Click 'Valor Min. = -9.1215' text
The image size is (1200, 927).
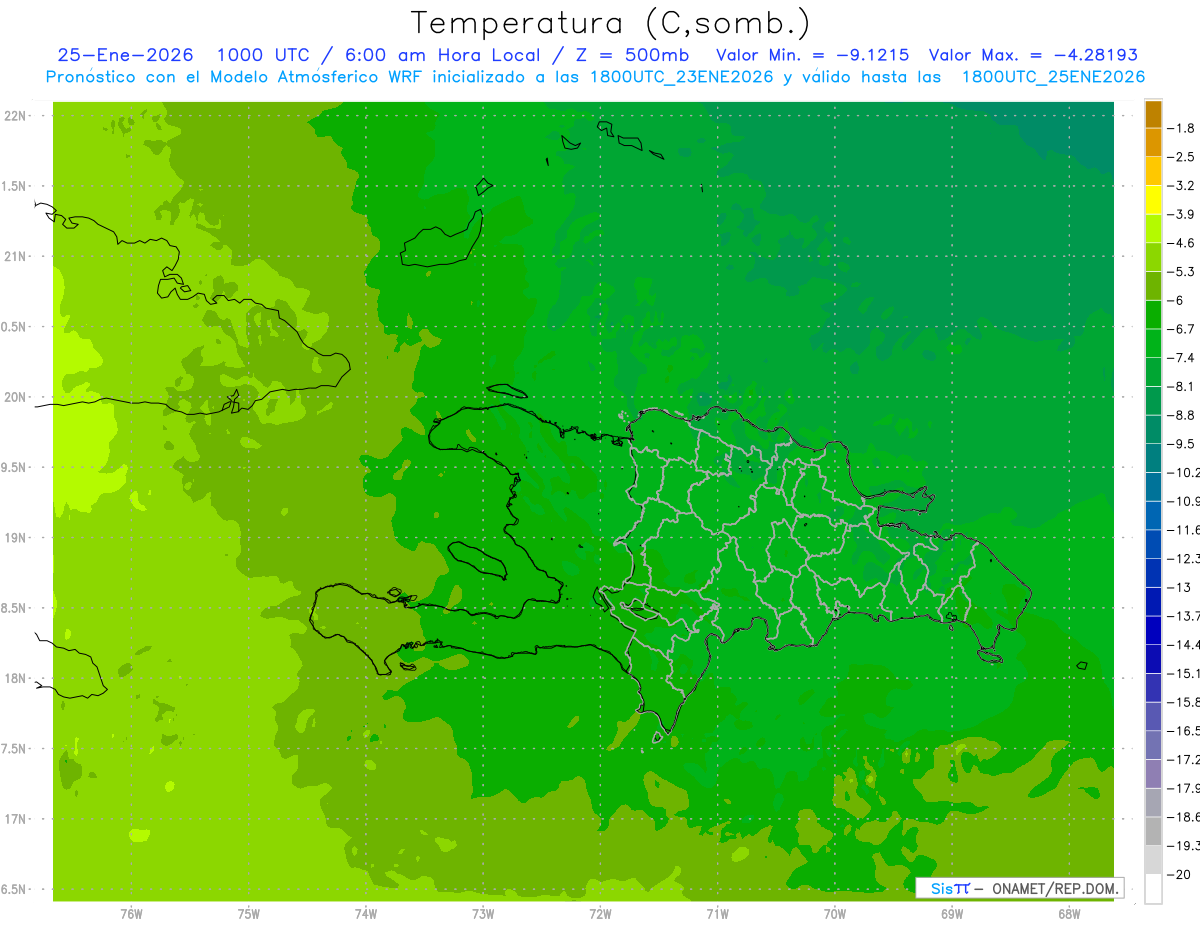(x=813, y=56)
